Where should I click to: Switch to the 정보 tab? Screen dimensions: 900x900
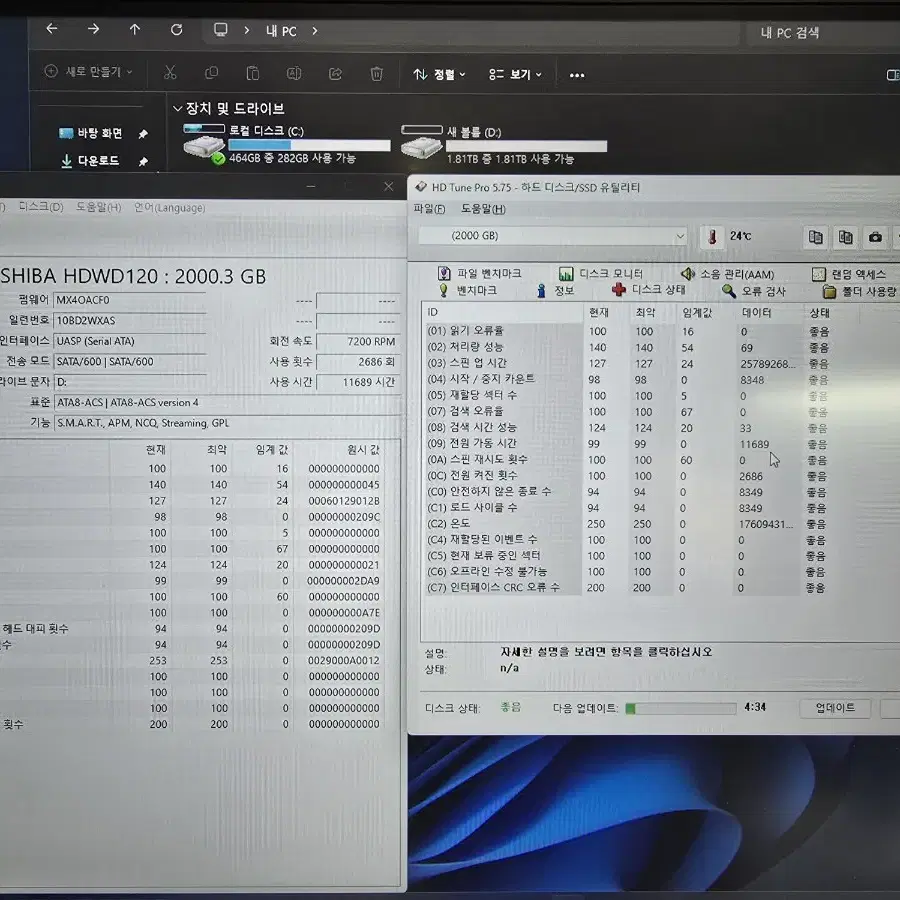click(556, 291)
